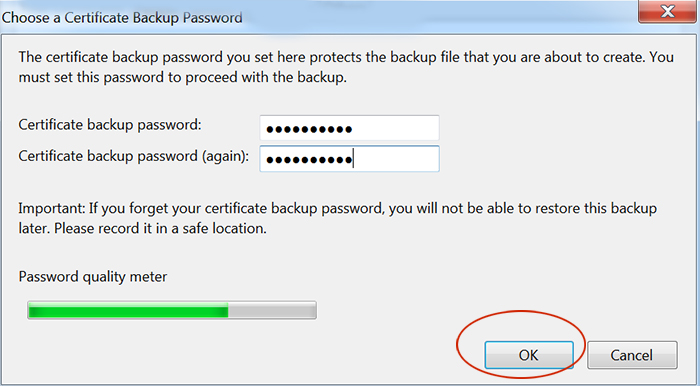The image size is (700, 386).
Task: Click the 'Certificate backup password (again):' label
Action: click(x=133, y=156)
